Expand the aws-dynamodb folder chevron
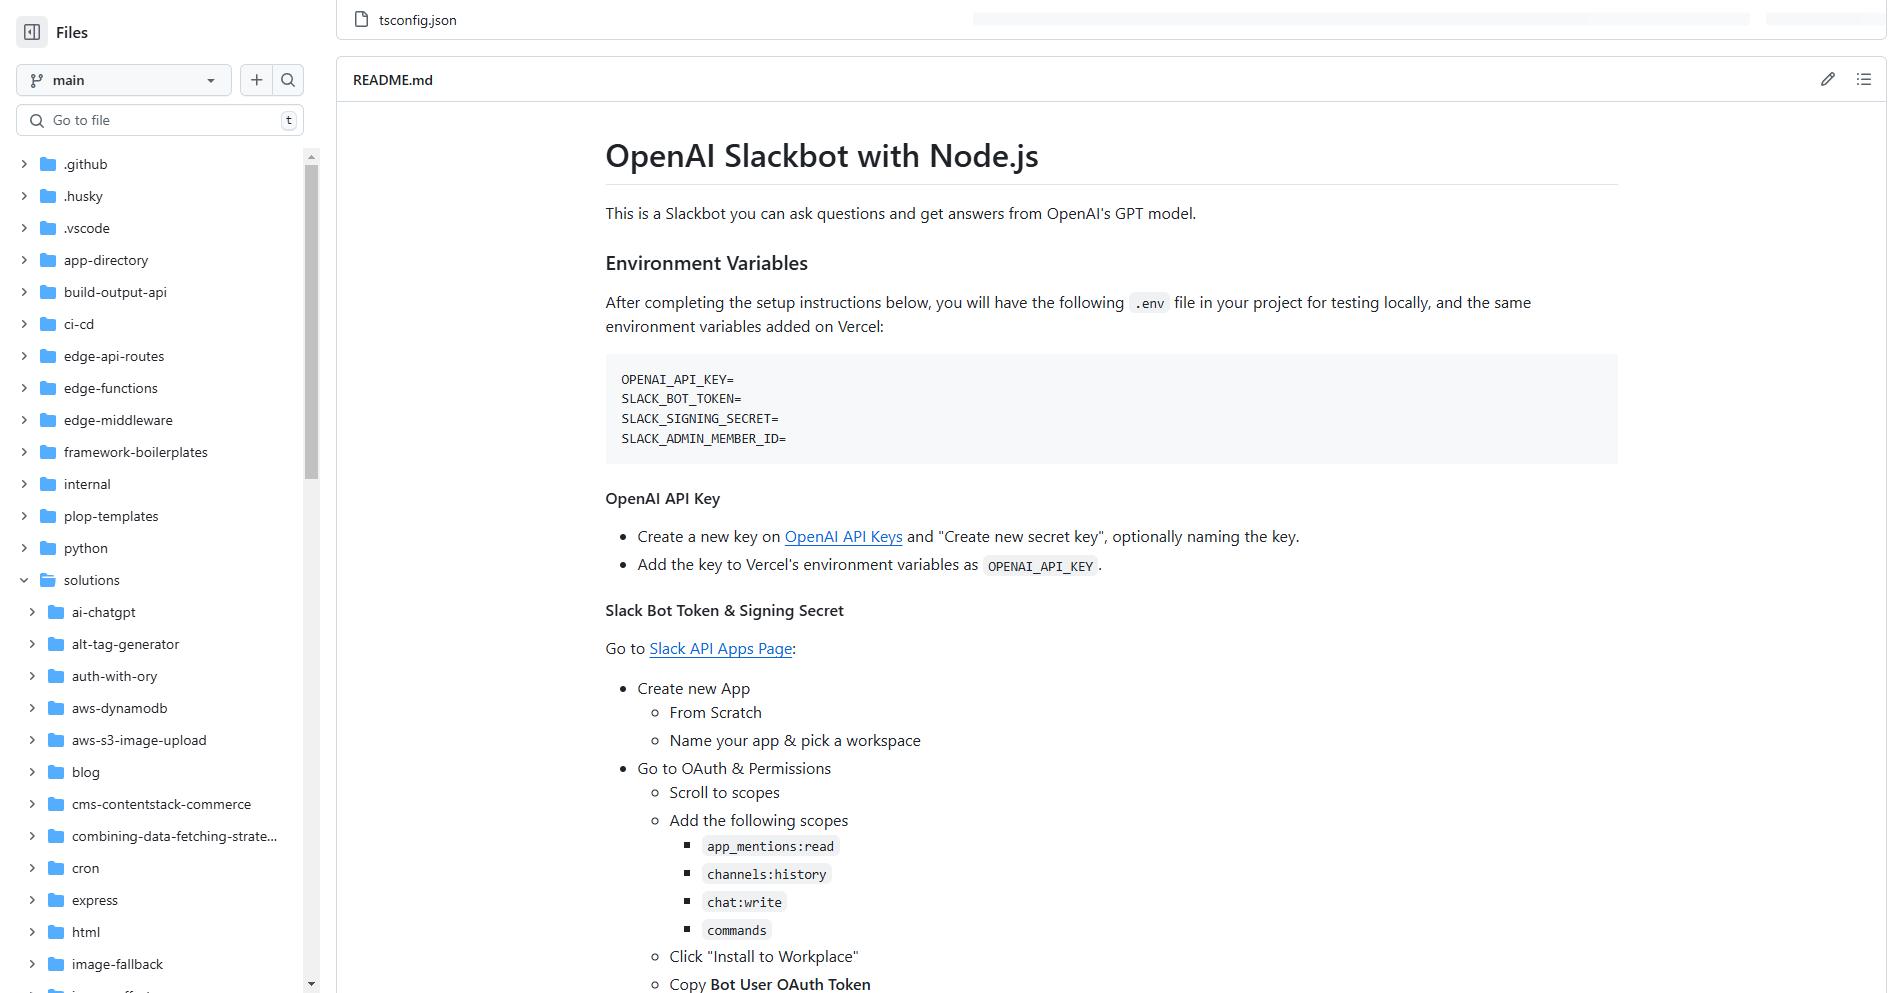1903x993 pixels. point(32,708)
